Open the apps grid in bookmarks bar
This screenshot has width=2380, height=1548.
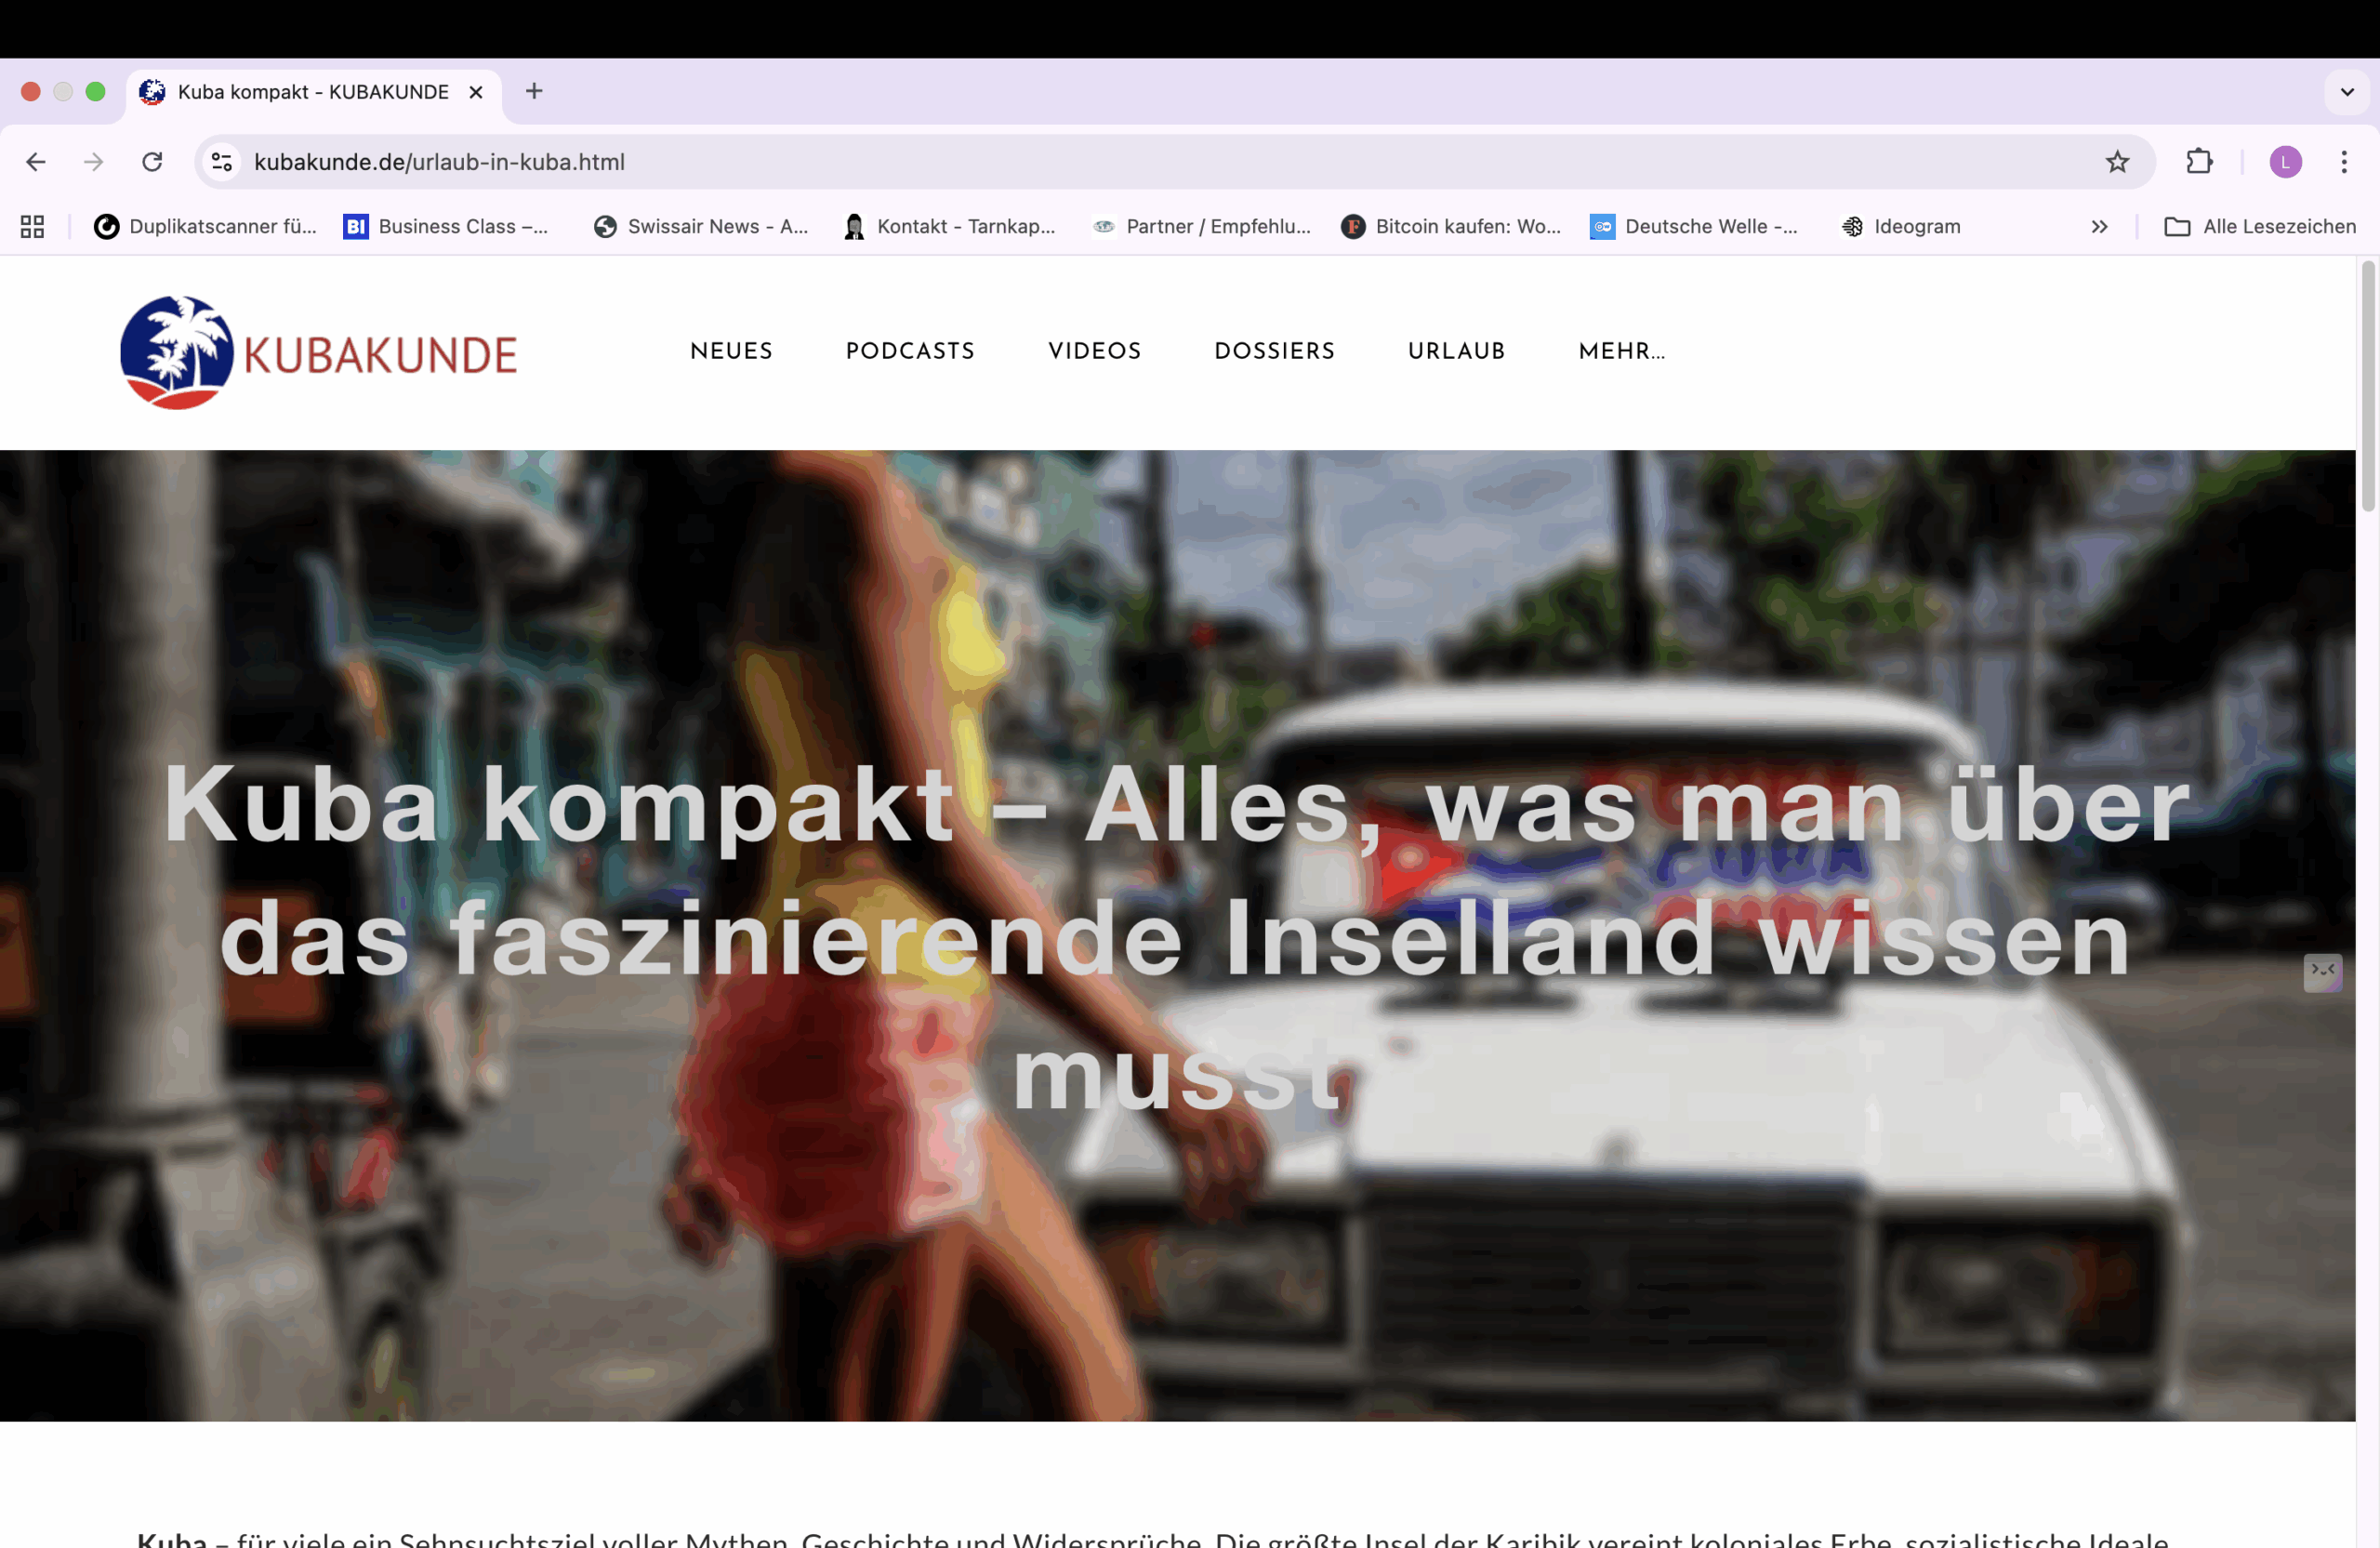pos(32,227)
